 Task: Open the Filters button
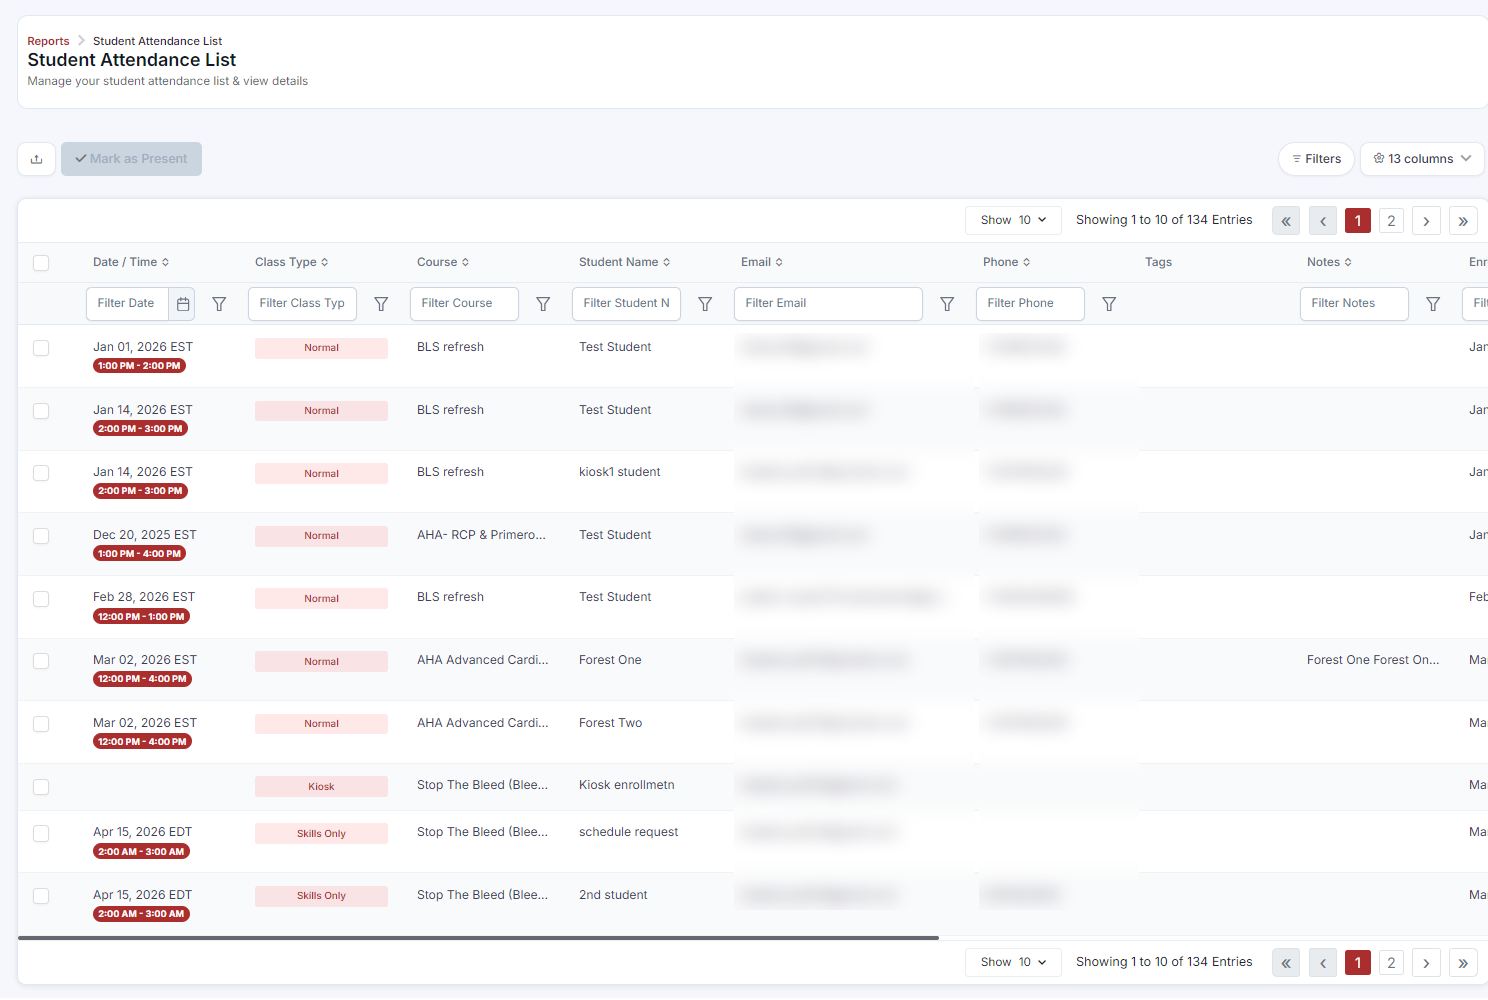pyautogui.click(x=1316, y=159)
